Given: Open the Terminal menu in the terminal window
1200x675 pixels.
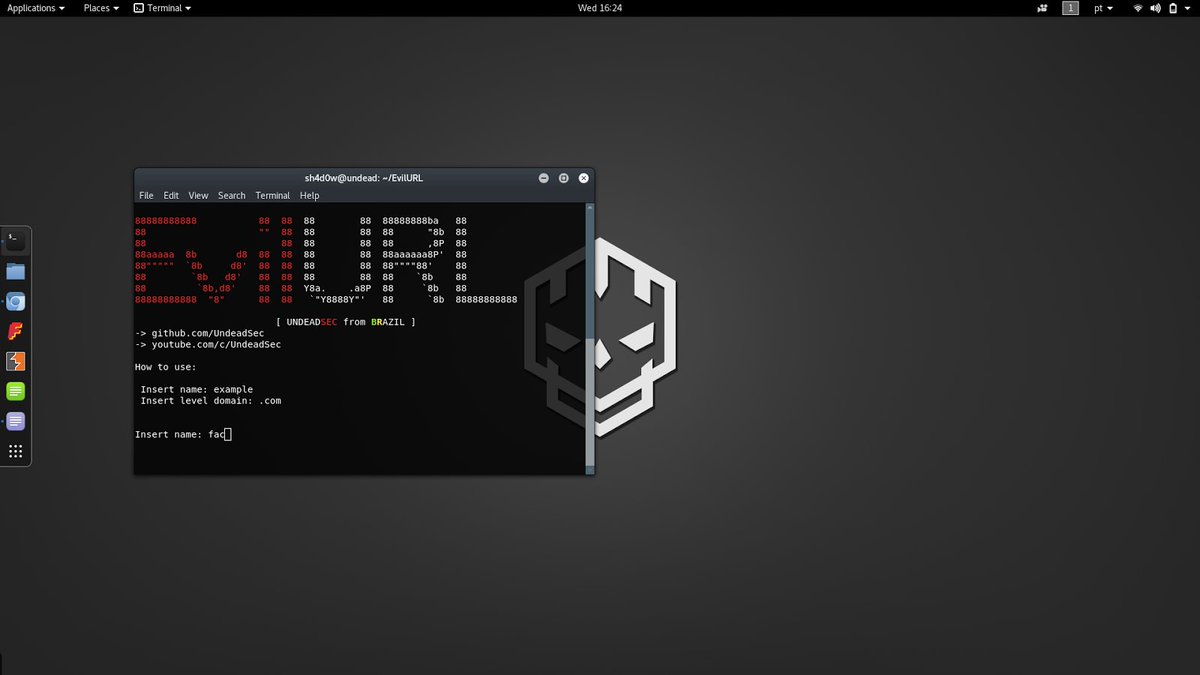Looking at the screenshot, I should 272,196.
